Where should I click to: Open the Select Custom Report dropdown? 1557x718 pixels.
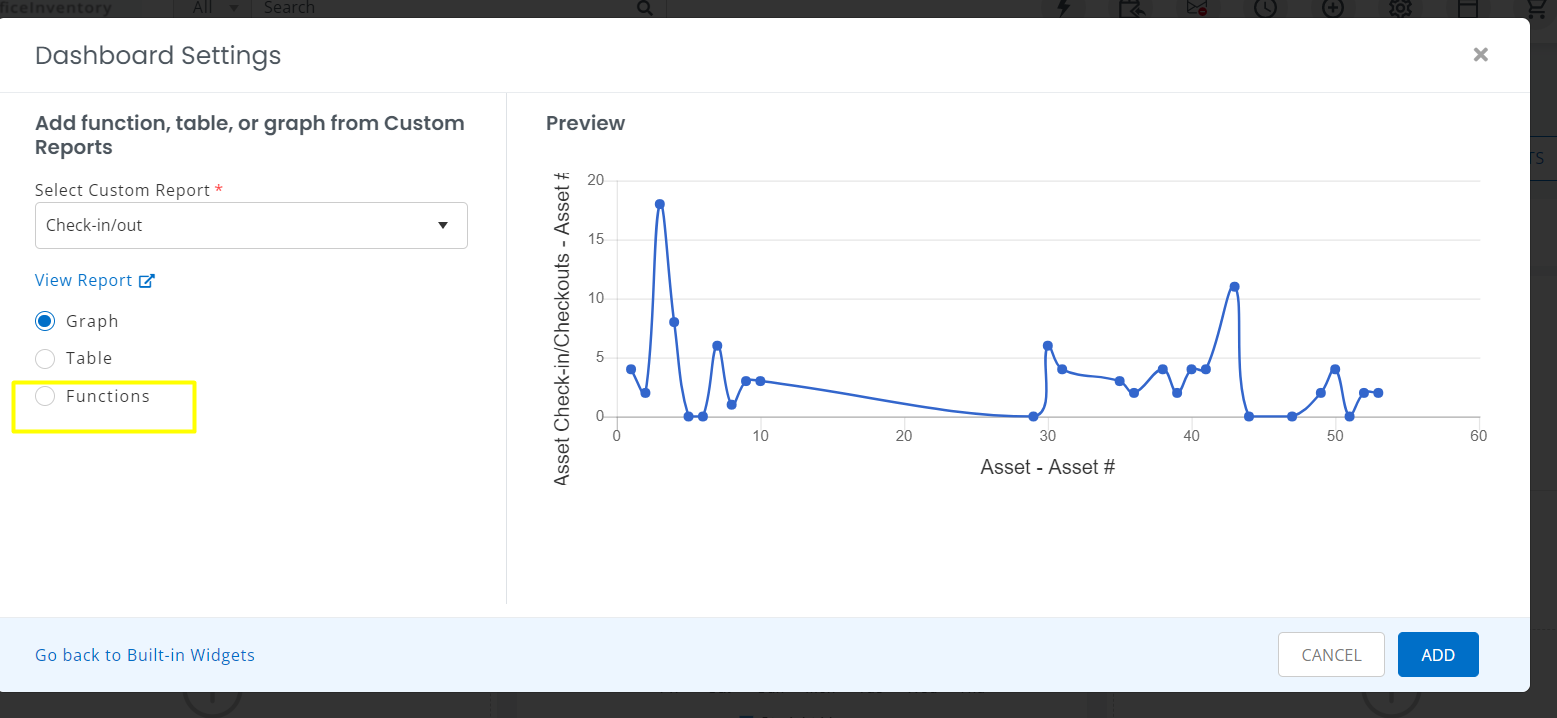[251, 225]
